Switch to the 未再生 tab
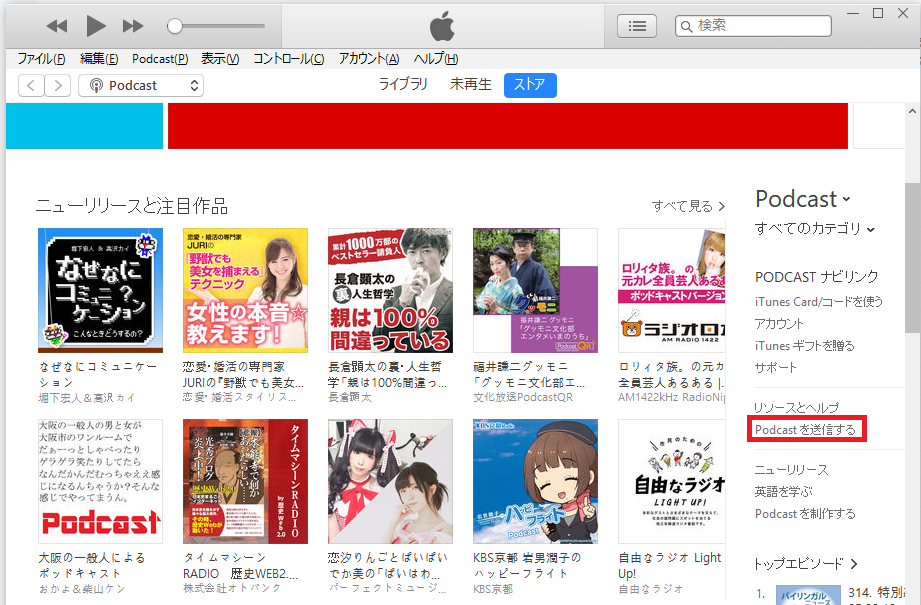The width and height of the screenshot is (921, 605). tap(470, 85)
